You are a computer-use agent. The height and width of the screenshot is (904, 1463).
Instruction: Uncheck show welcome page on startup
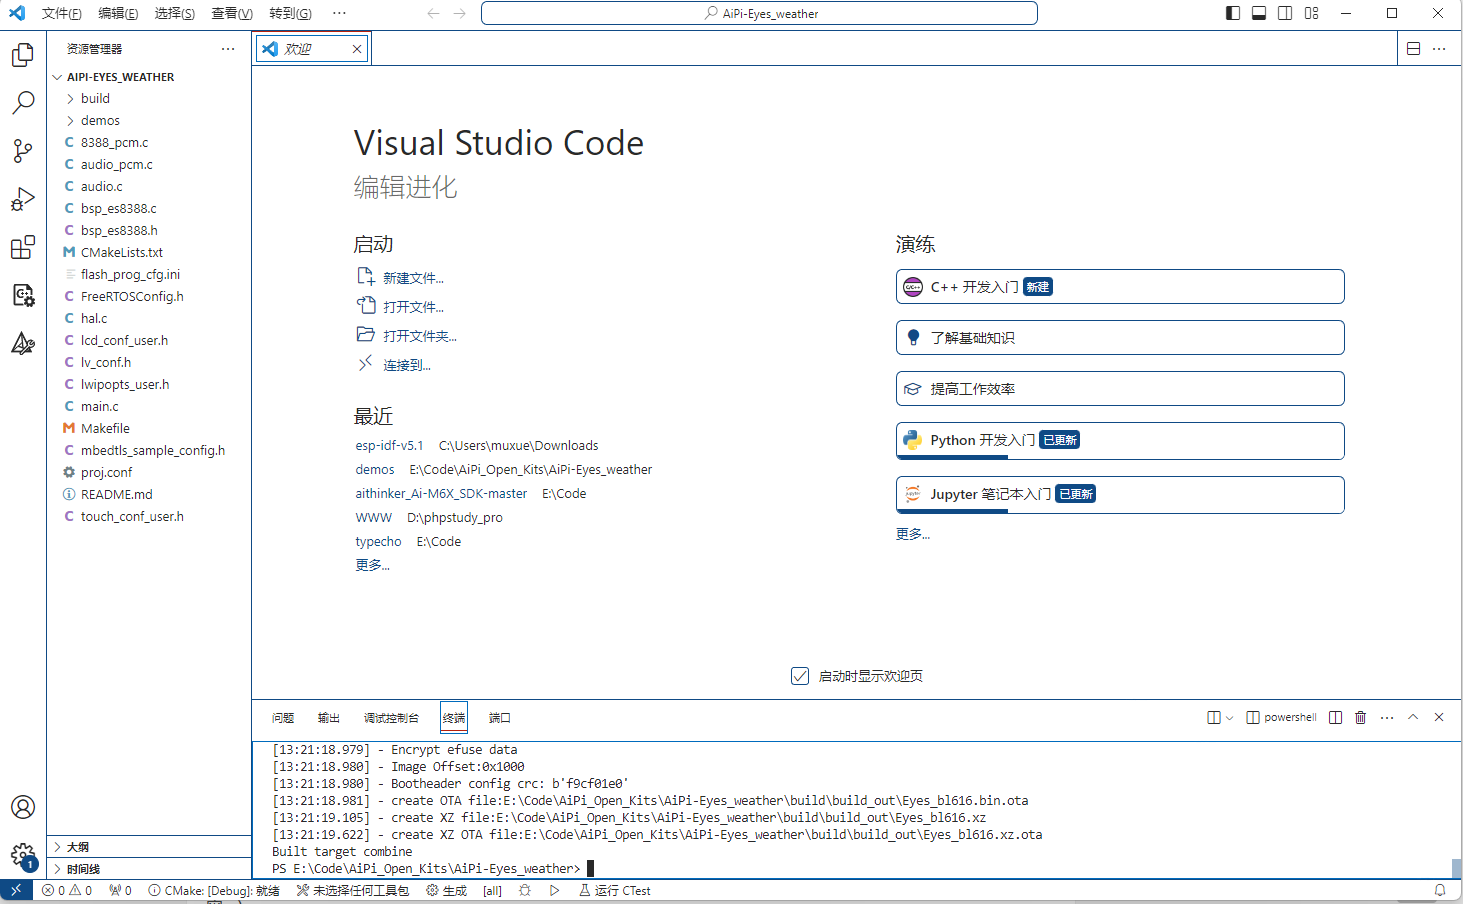pyautogui.click(x=800, y=676)
